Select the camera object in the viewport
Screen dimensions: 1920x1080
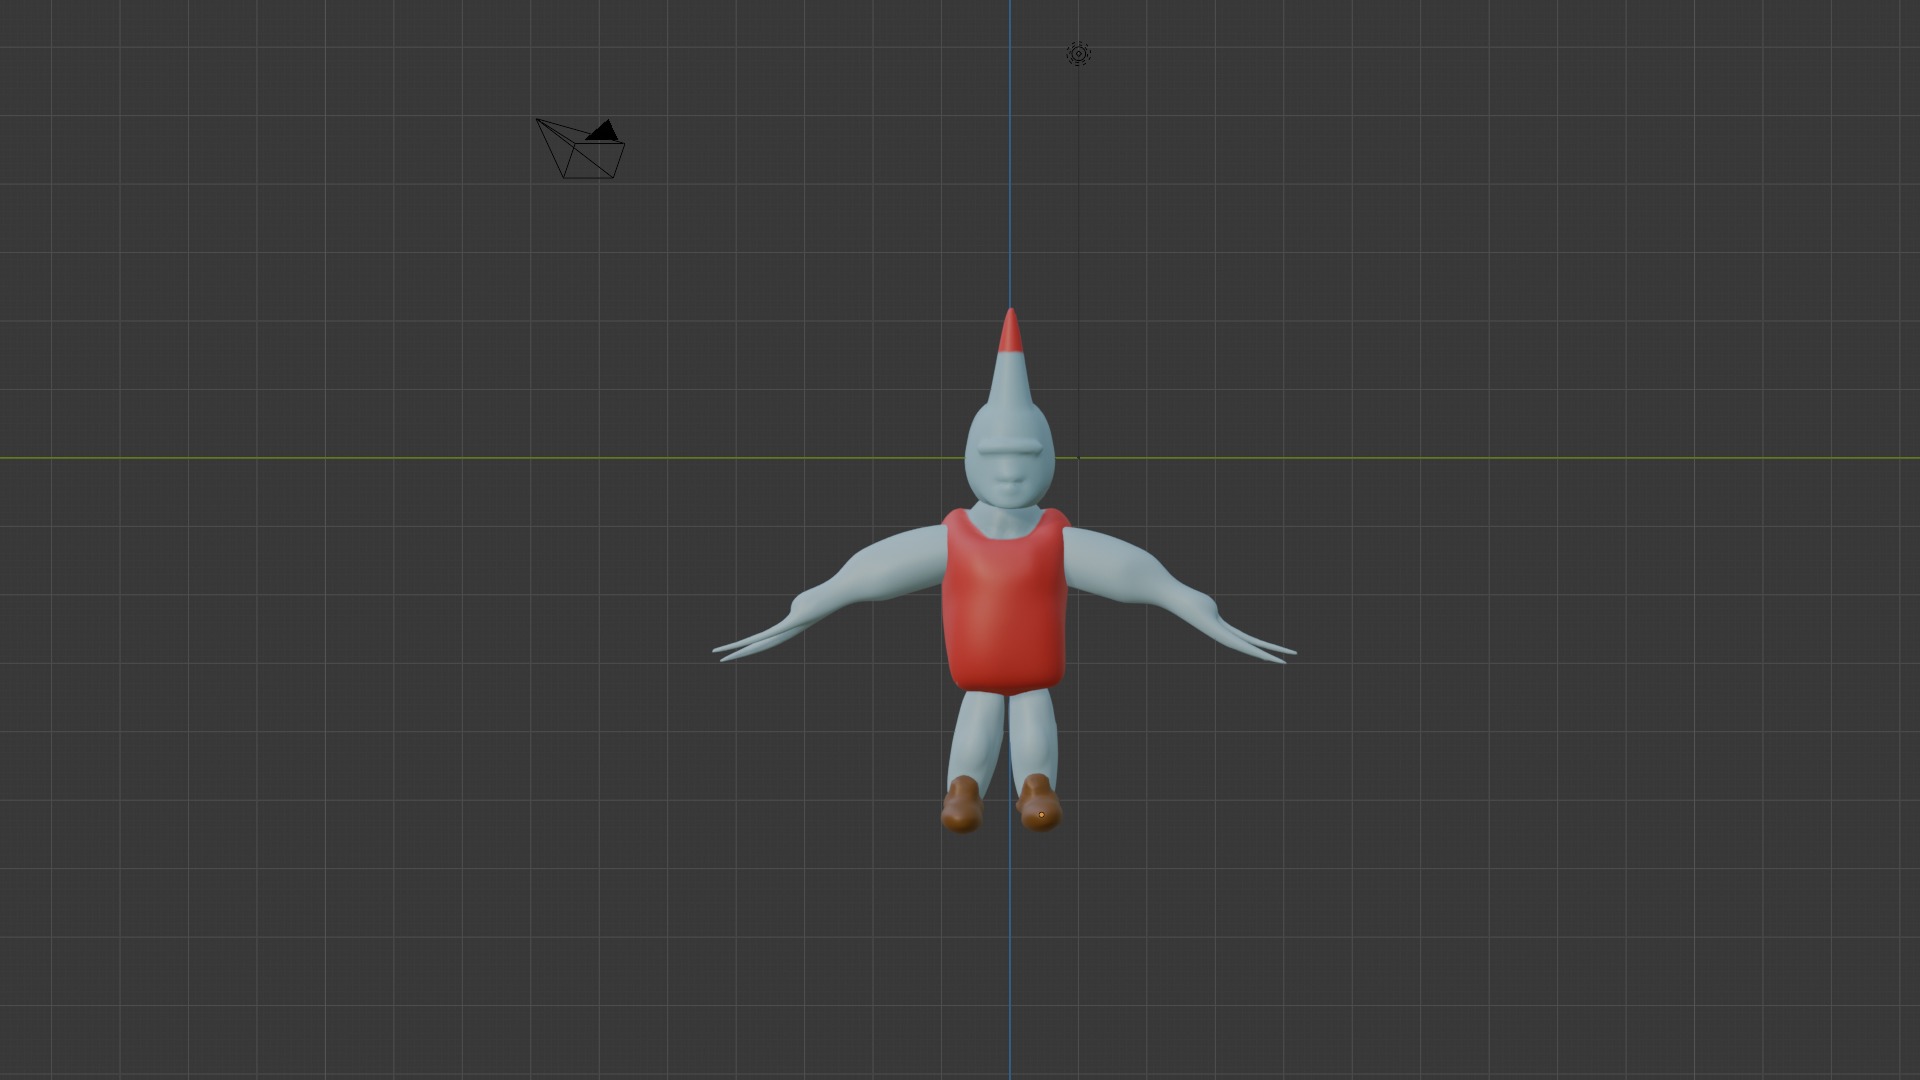581,149
